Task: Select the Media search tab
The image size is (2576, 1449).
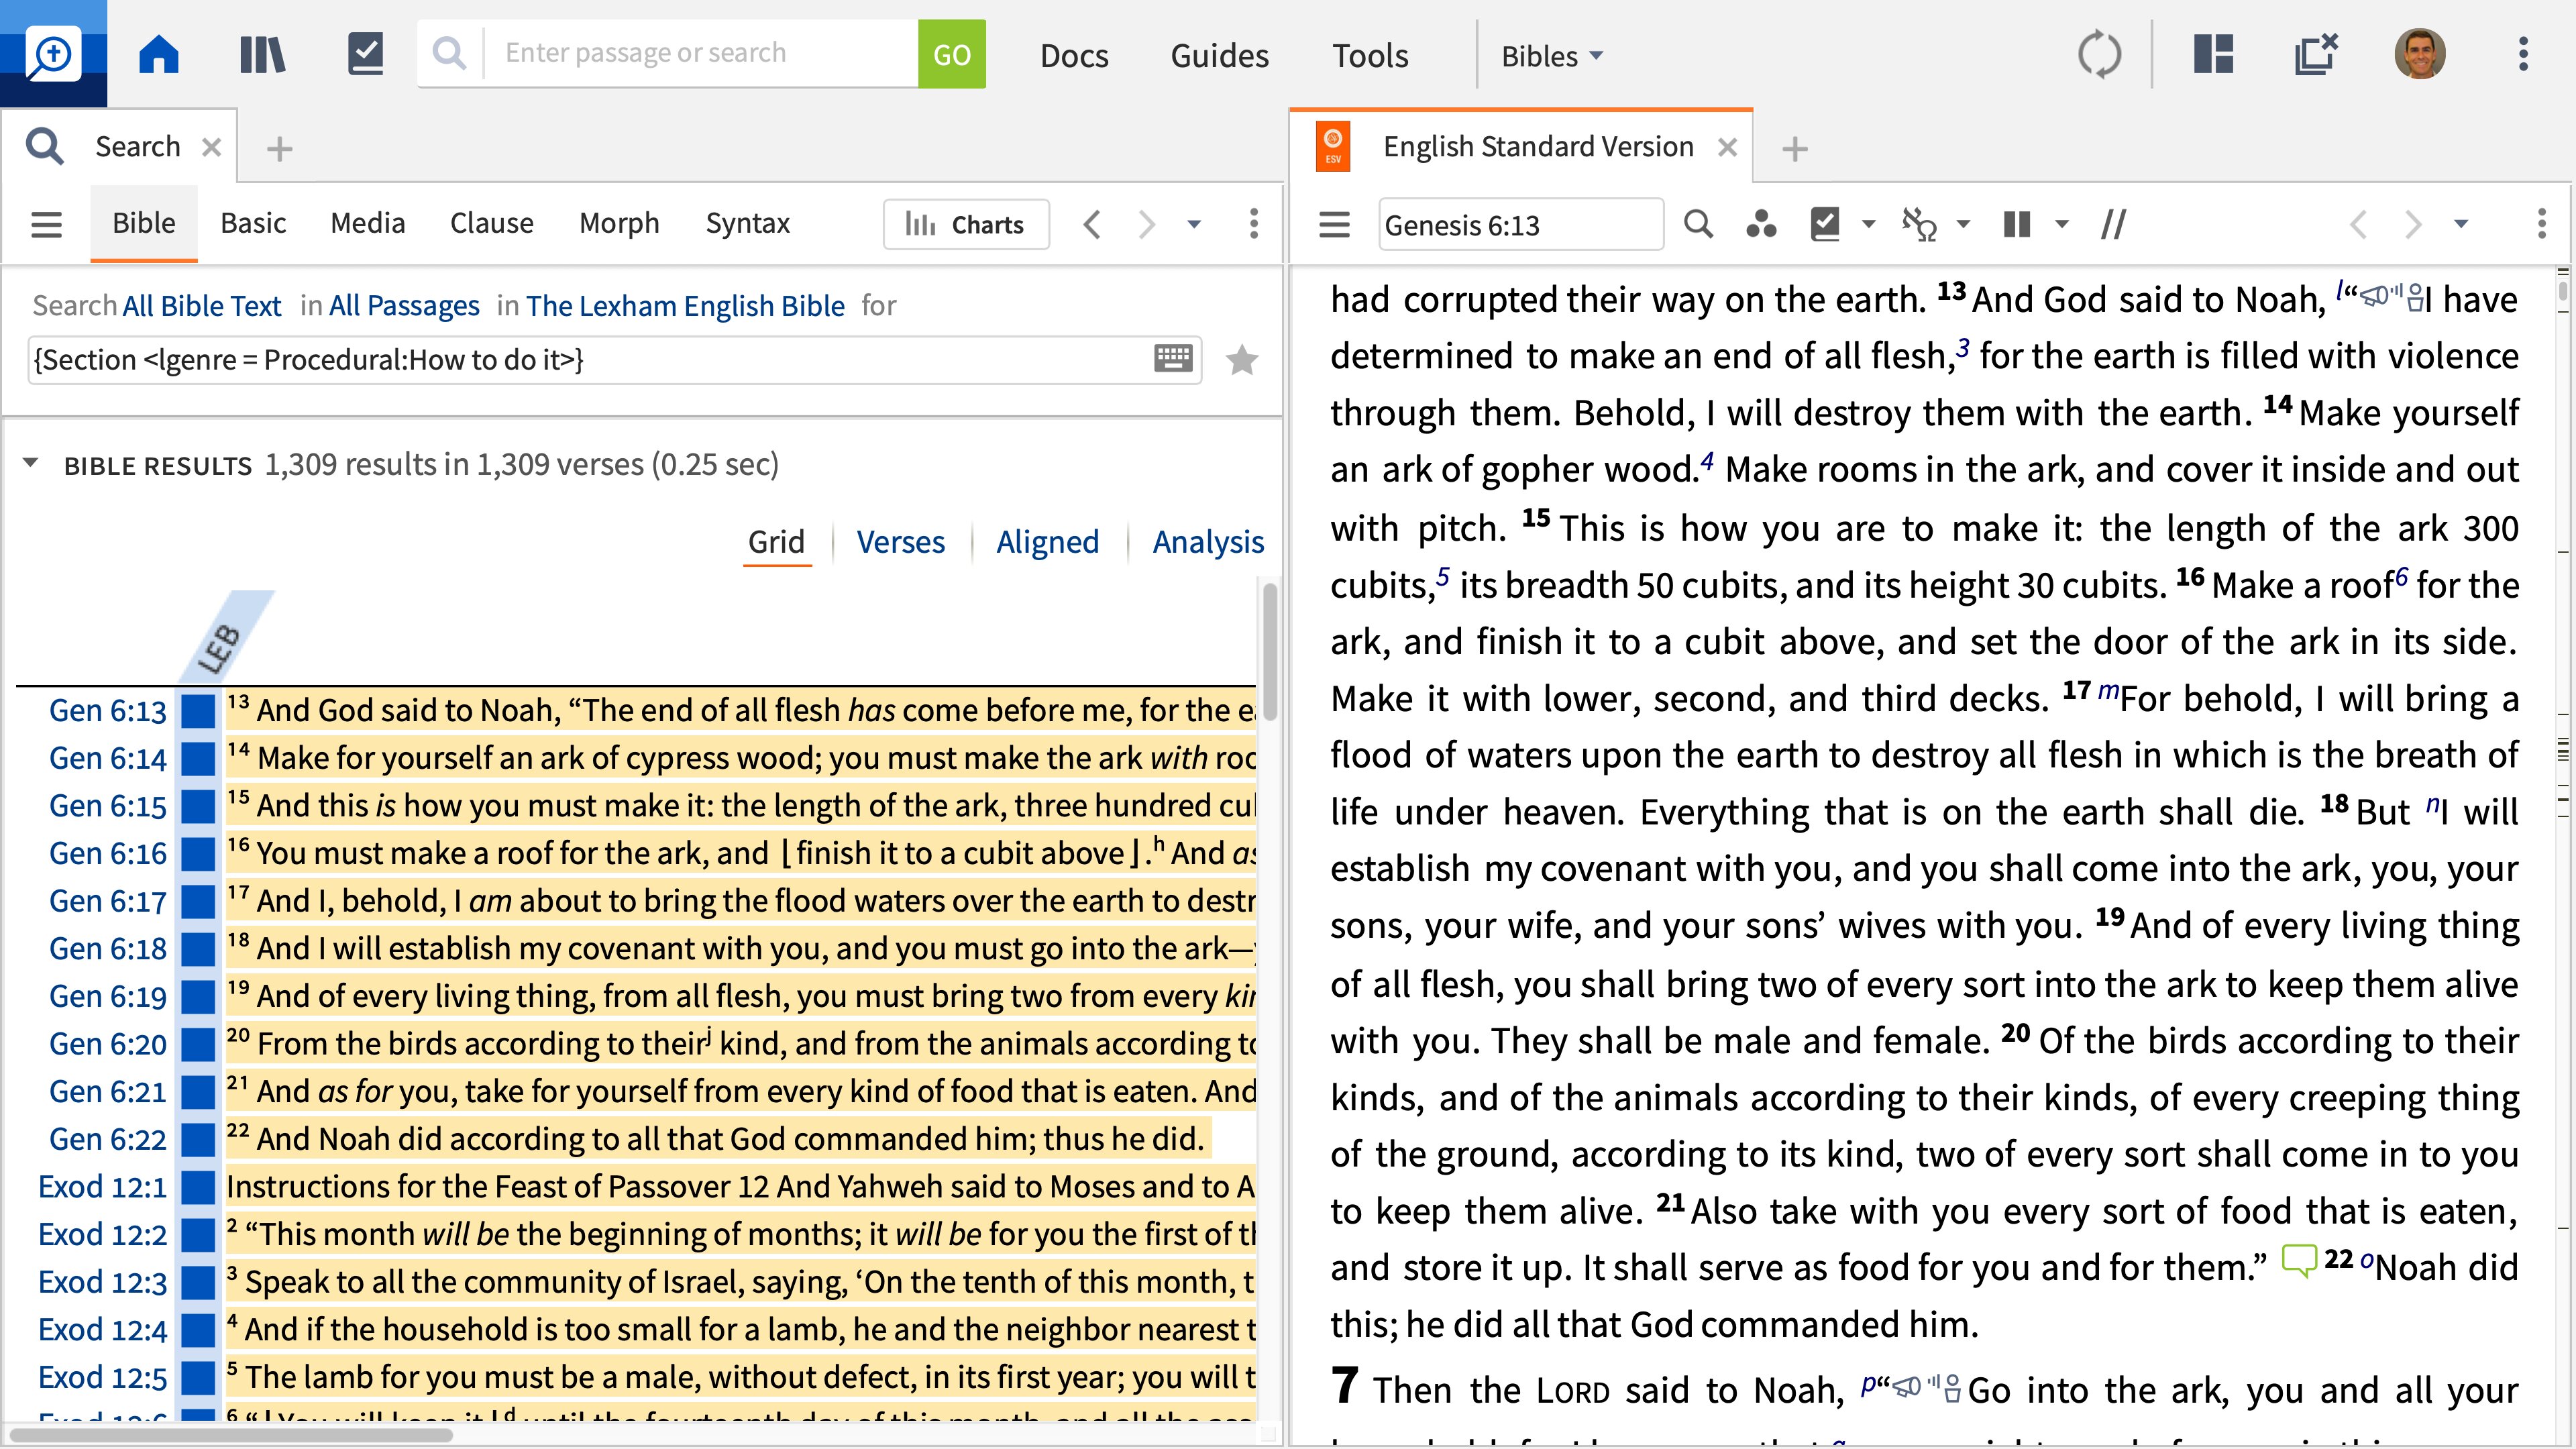Action: tap(368, 223)
